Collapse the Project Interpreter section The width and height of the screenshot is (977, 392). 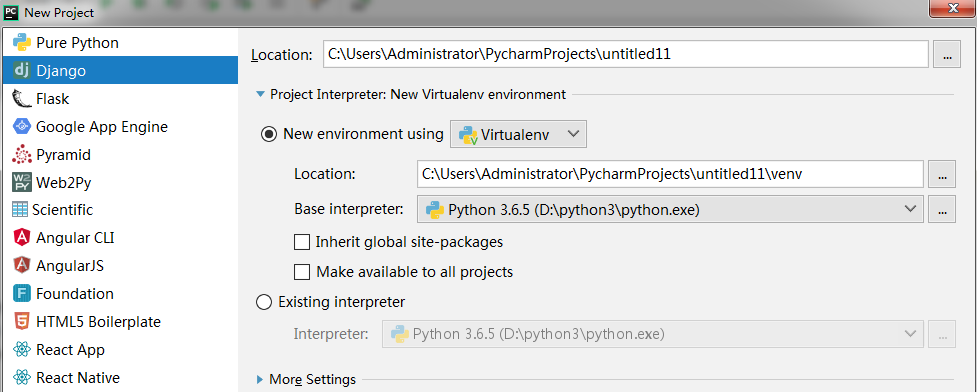[x=260, y=95]
